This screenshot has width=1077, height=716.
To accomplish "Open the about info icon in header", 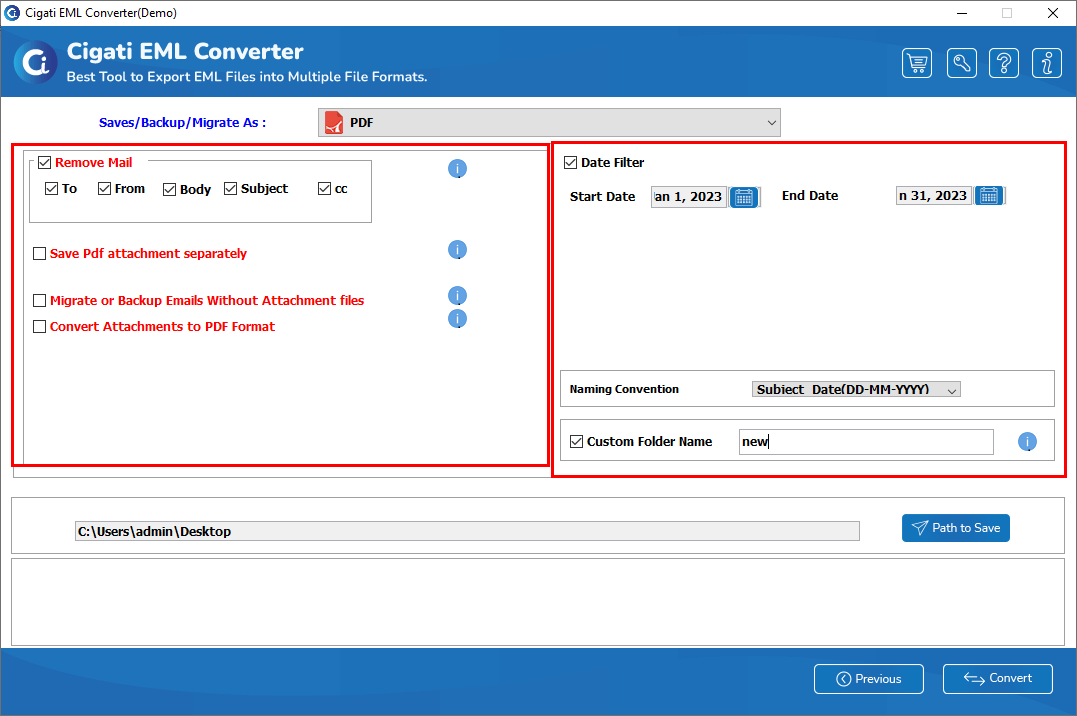I will click(1047, 63).
